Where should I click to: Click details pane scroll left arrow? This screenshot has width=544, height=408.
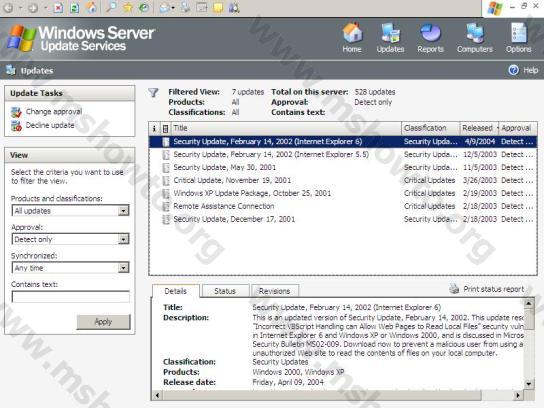click(x=157, y=395)
